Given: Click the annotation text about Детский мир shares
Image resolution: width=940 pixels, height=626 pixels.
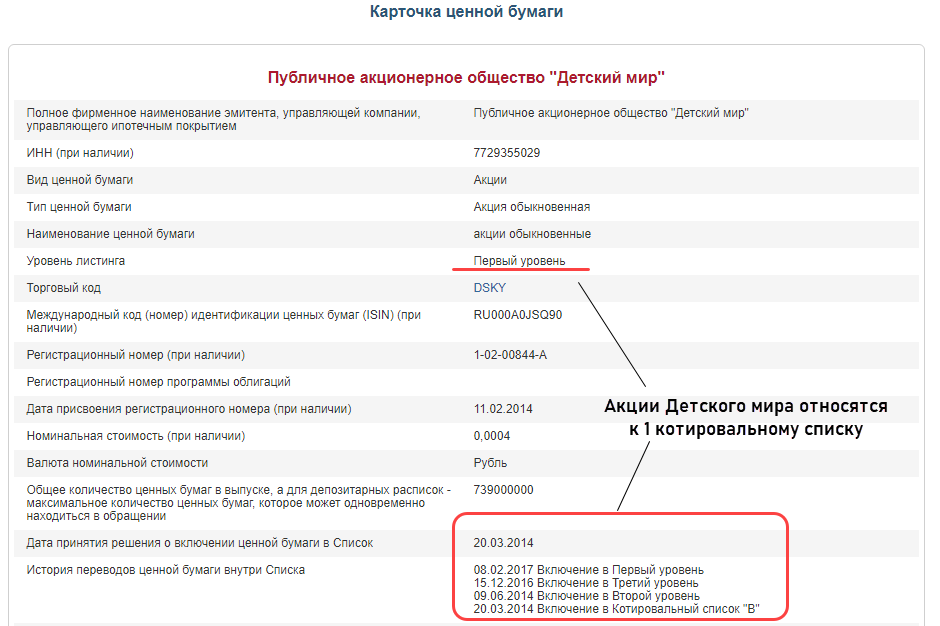Looking at the screenshot, I should pos(745,419).
